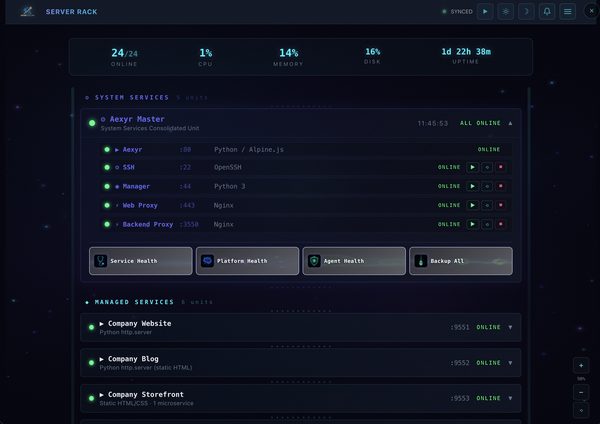Image resolution: width=600 pixels, height=424 pixels.
Task: Click the 14% Memory stat
Action: click(x=289, y=57)
